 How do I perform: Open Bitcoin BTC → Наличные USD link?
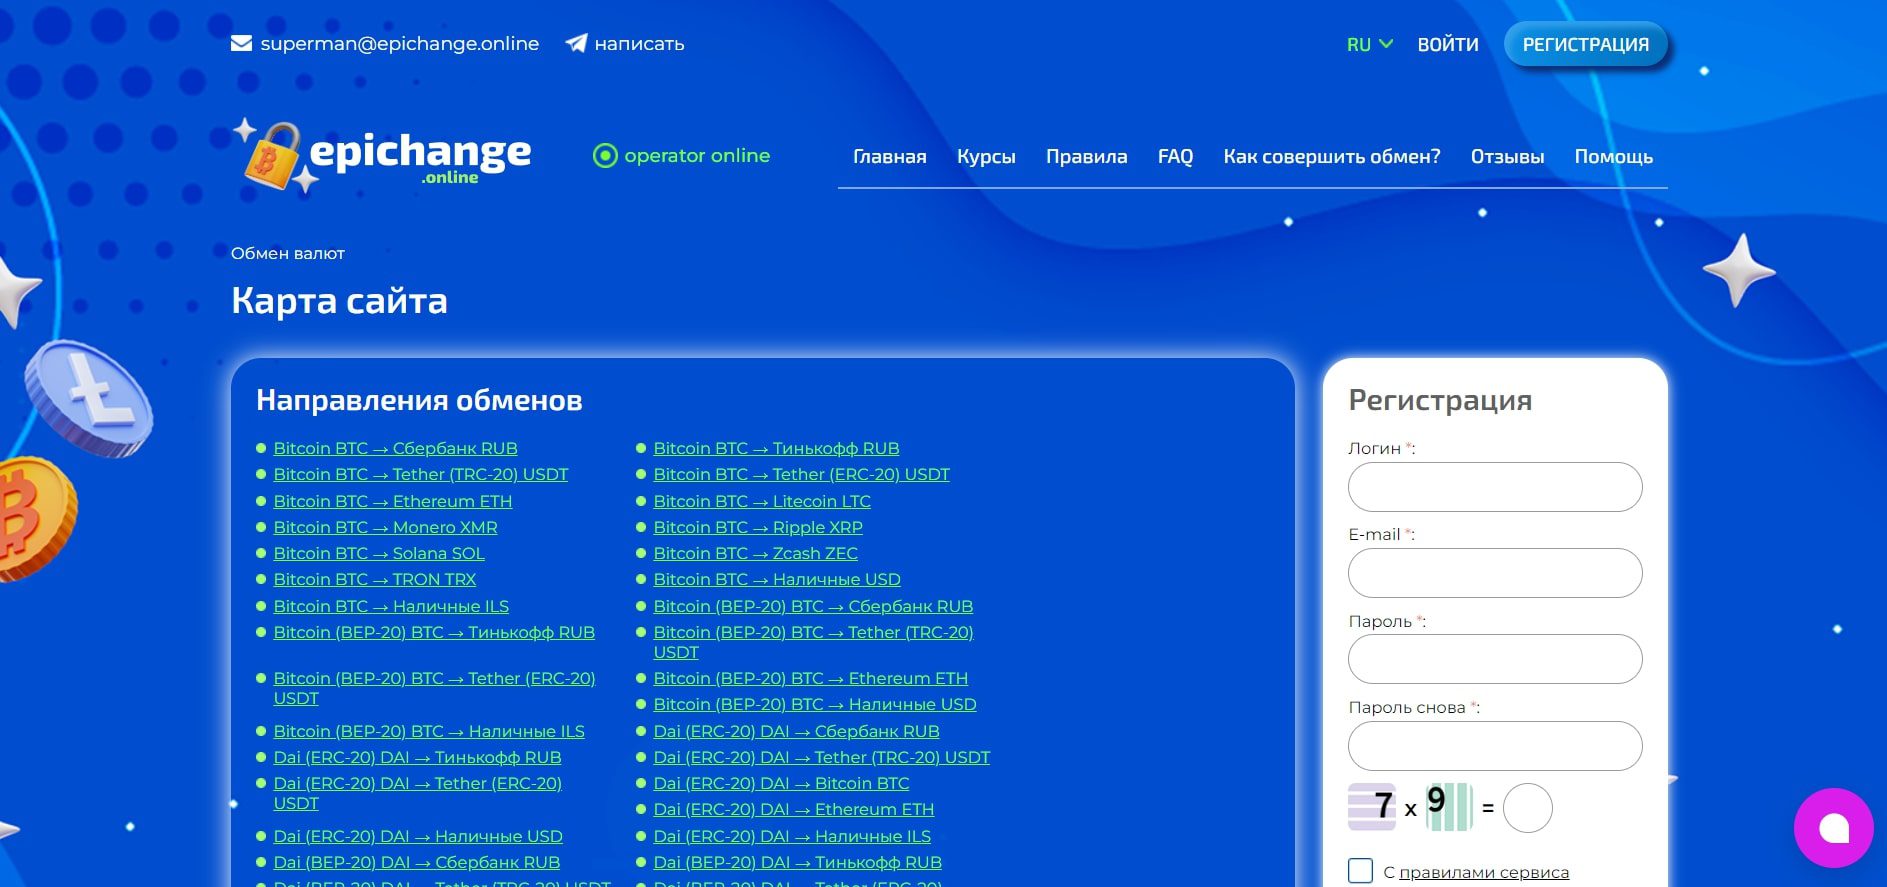777,579
